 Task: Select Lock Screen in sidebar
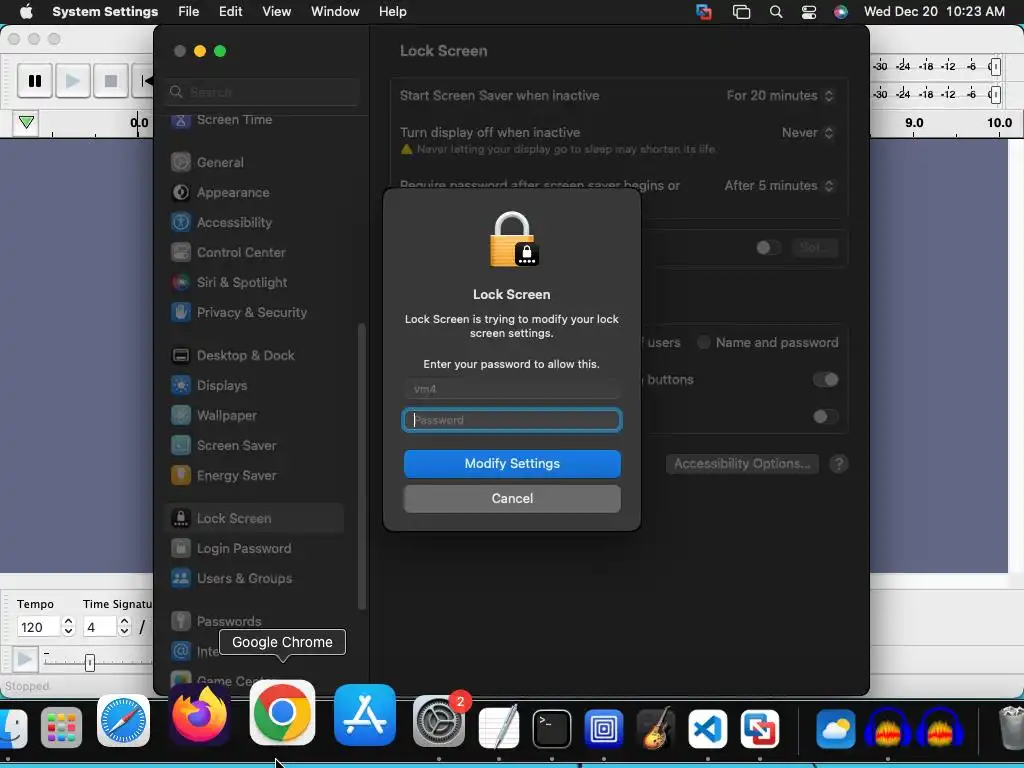(x=255, y=518)
